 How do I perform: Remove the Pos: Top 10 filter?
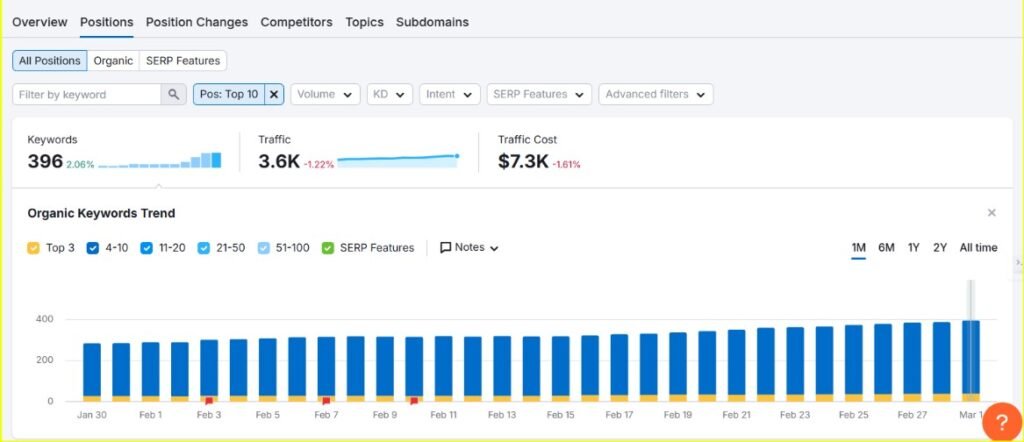click(274, 94)
